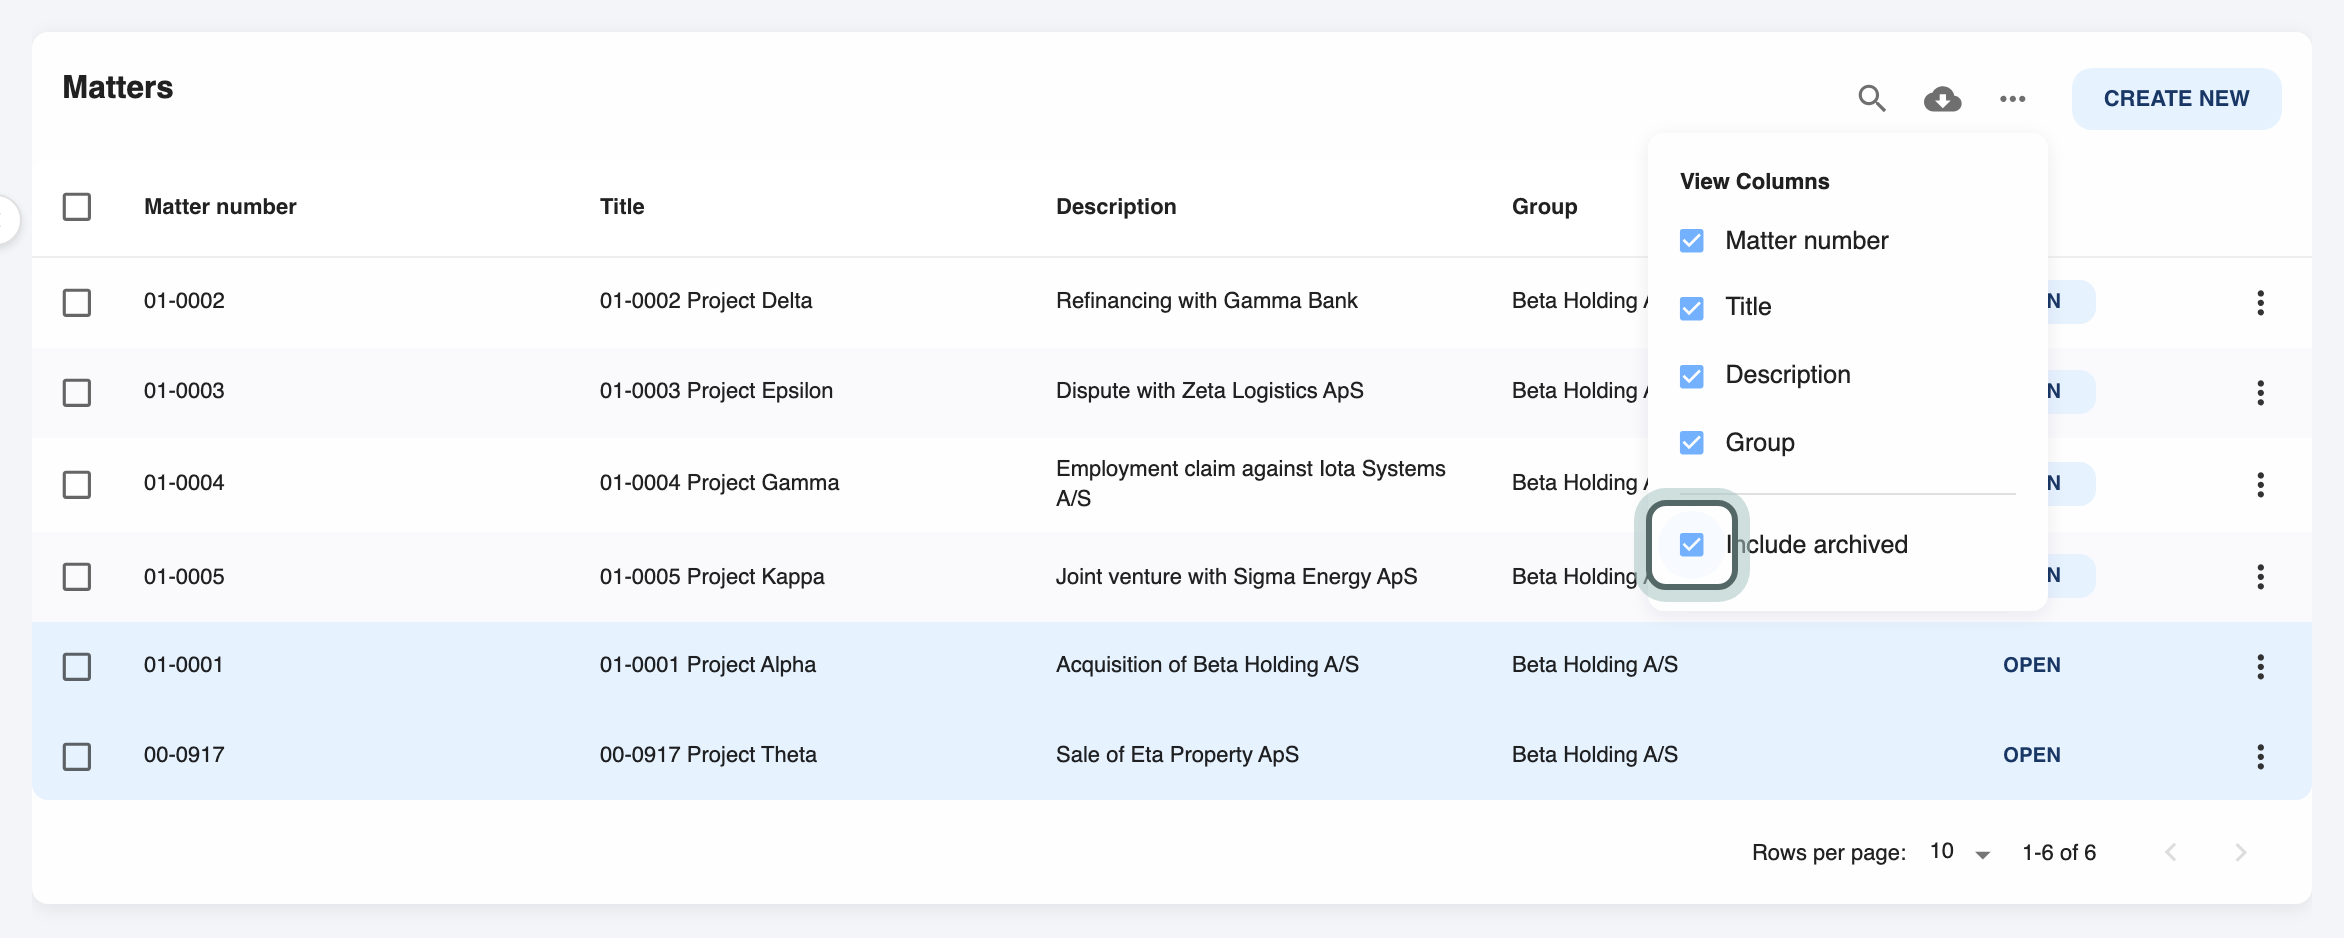
Task: Click the Matters page heading
Action: tap(118, 88)
